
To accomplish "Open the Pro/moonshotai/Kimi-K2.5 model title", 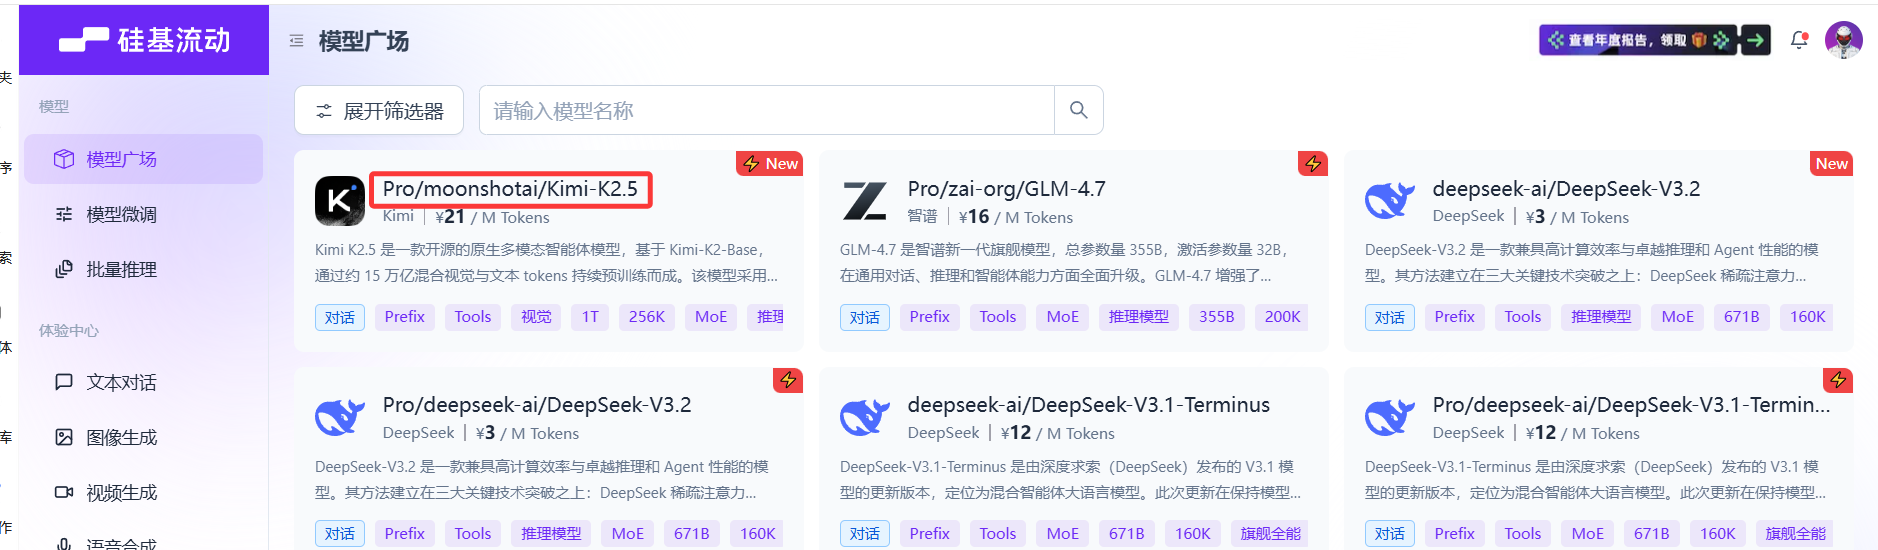I will pyautogui.click(x=510, y=189).
